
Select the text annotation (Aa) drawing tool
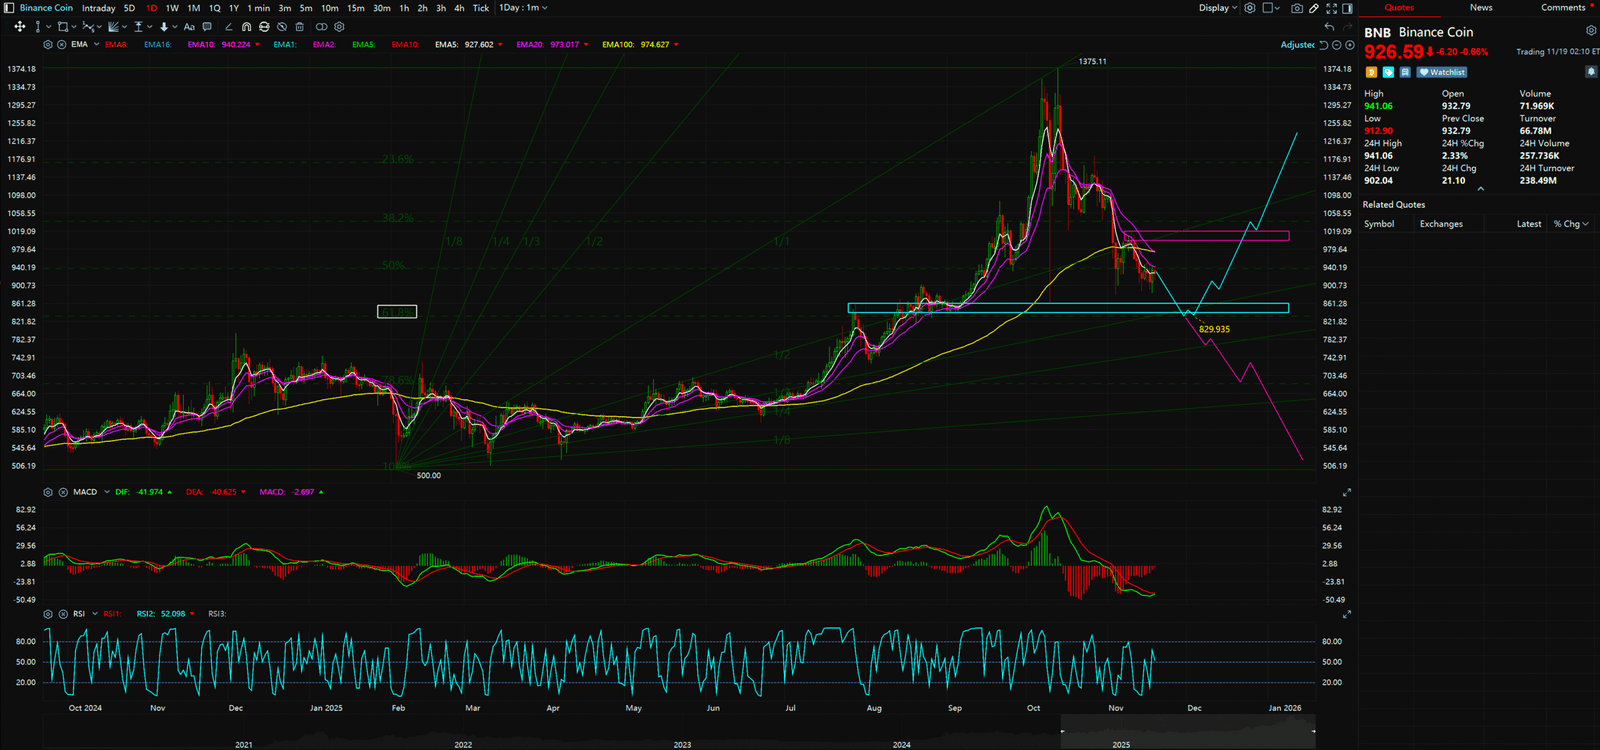(189, 27)
